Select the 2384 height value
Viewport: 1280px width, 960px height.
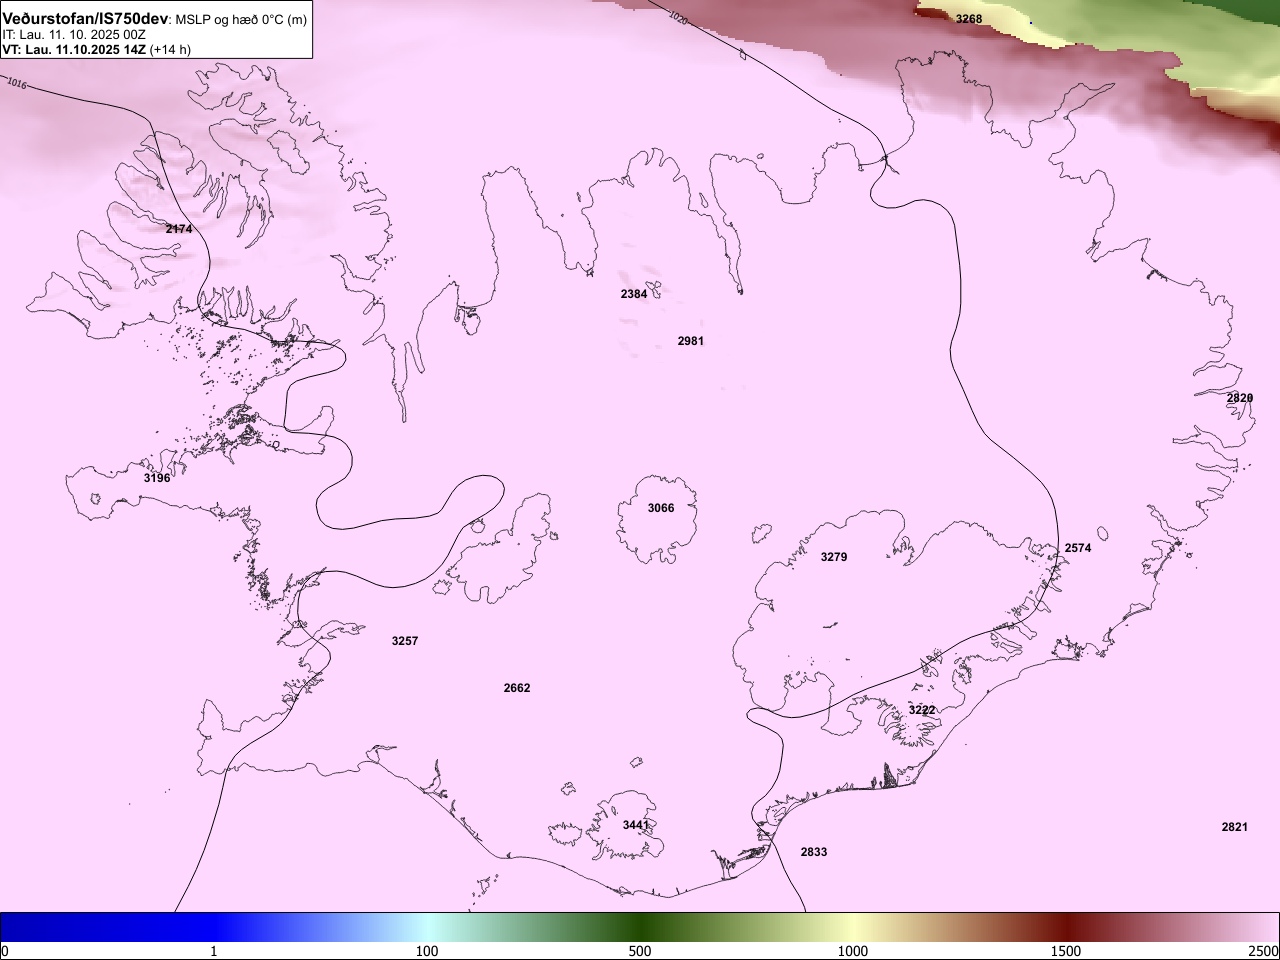(634, 294)
